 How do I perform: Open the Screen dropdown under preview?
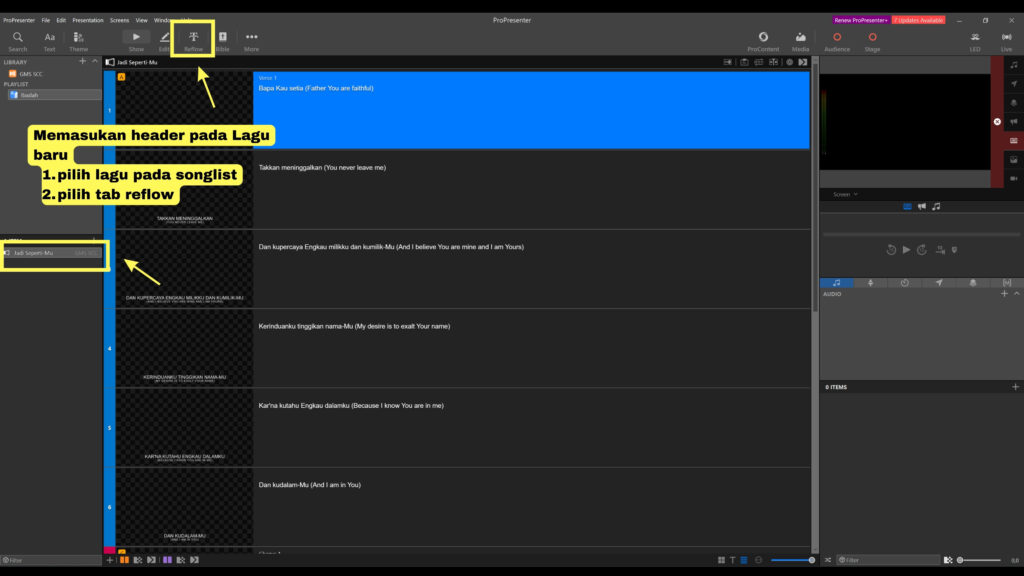coord(845,194)
